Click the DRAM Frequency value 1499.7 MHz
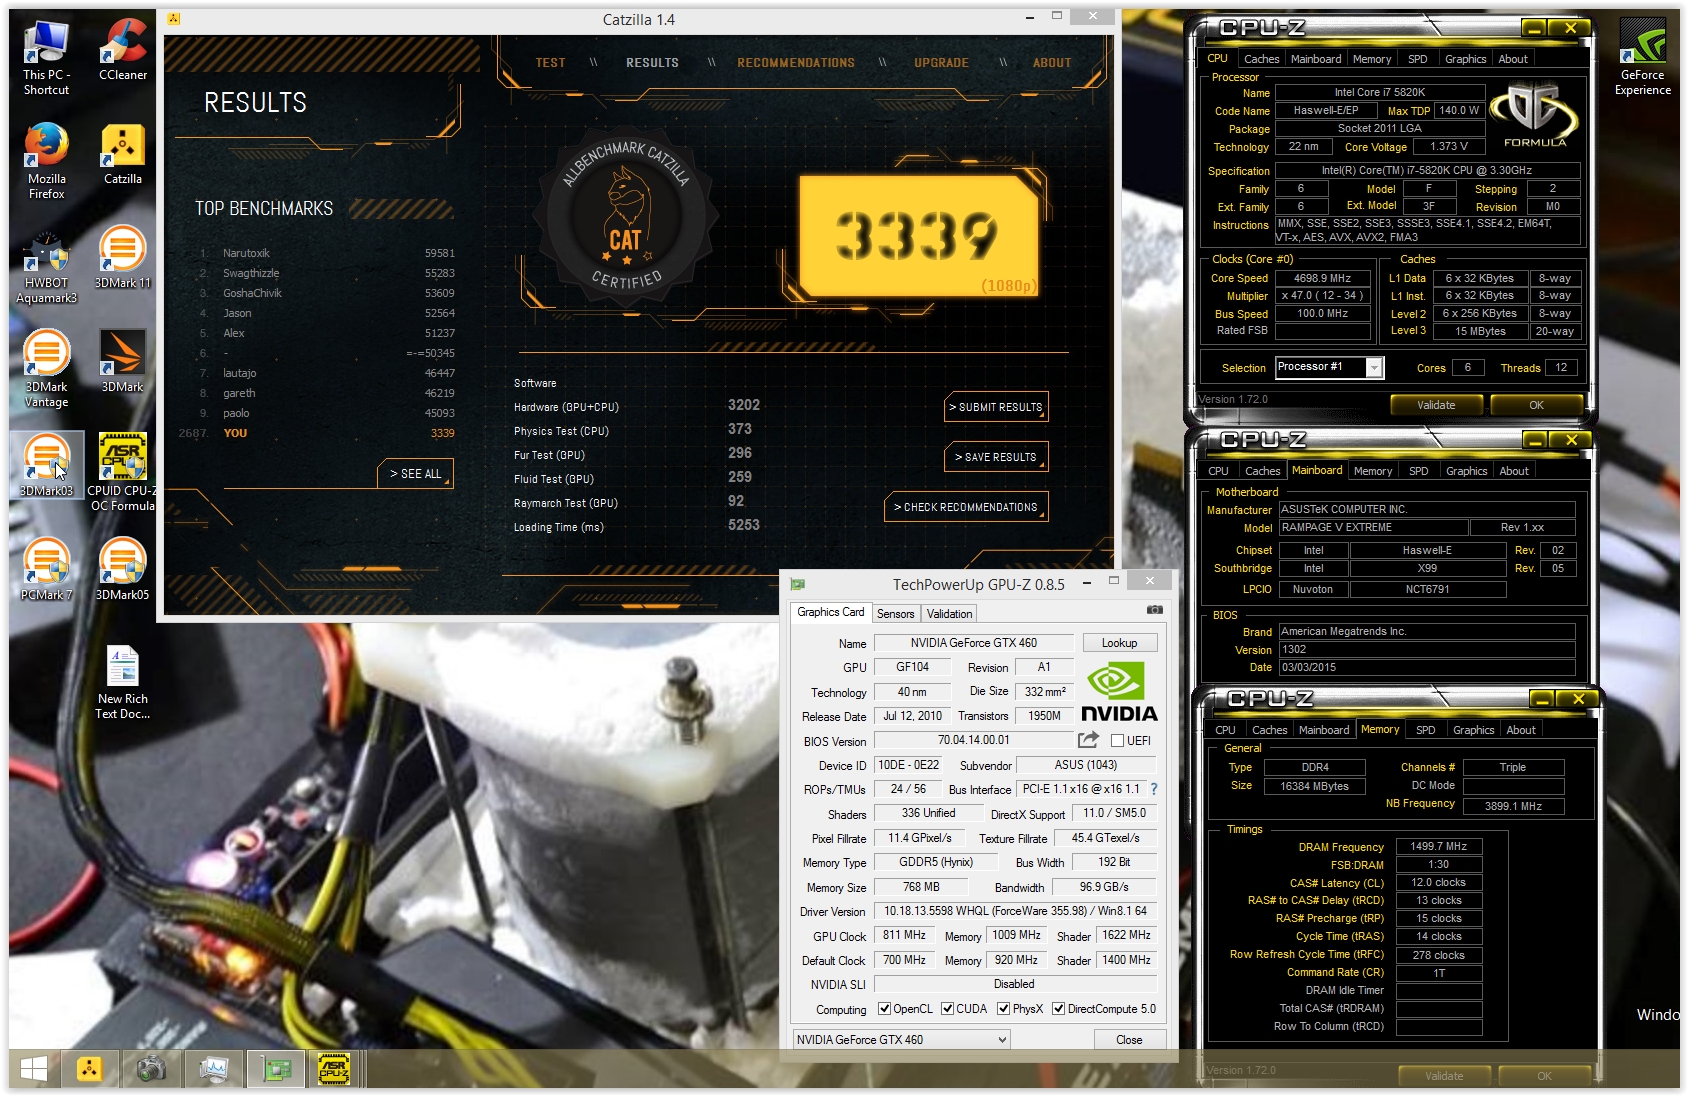Screen dimensions: 1688x1096 pyautogui.click(x=1438, y=846)
